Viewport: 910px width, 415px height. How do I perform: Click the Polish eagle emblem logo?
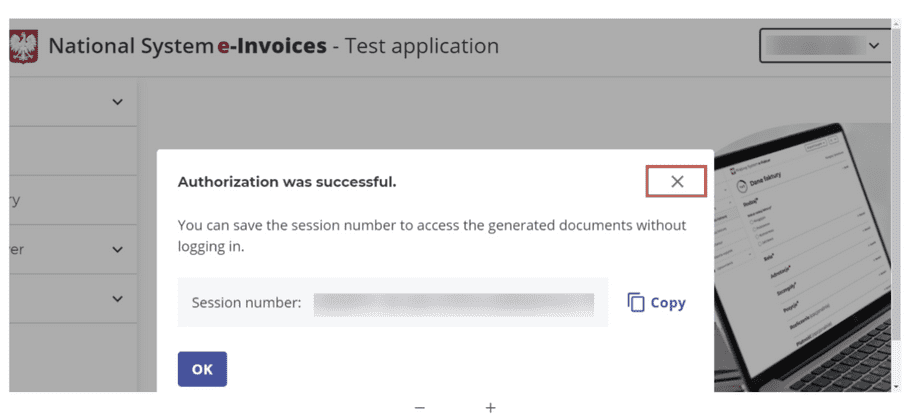pyautogui.click(x=23, y=47)
